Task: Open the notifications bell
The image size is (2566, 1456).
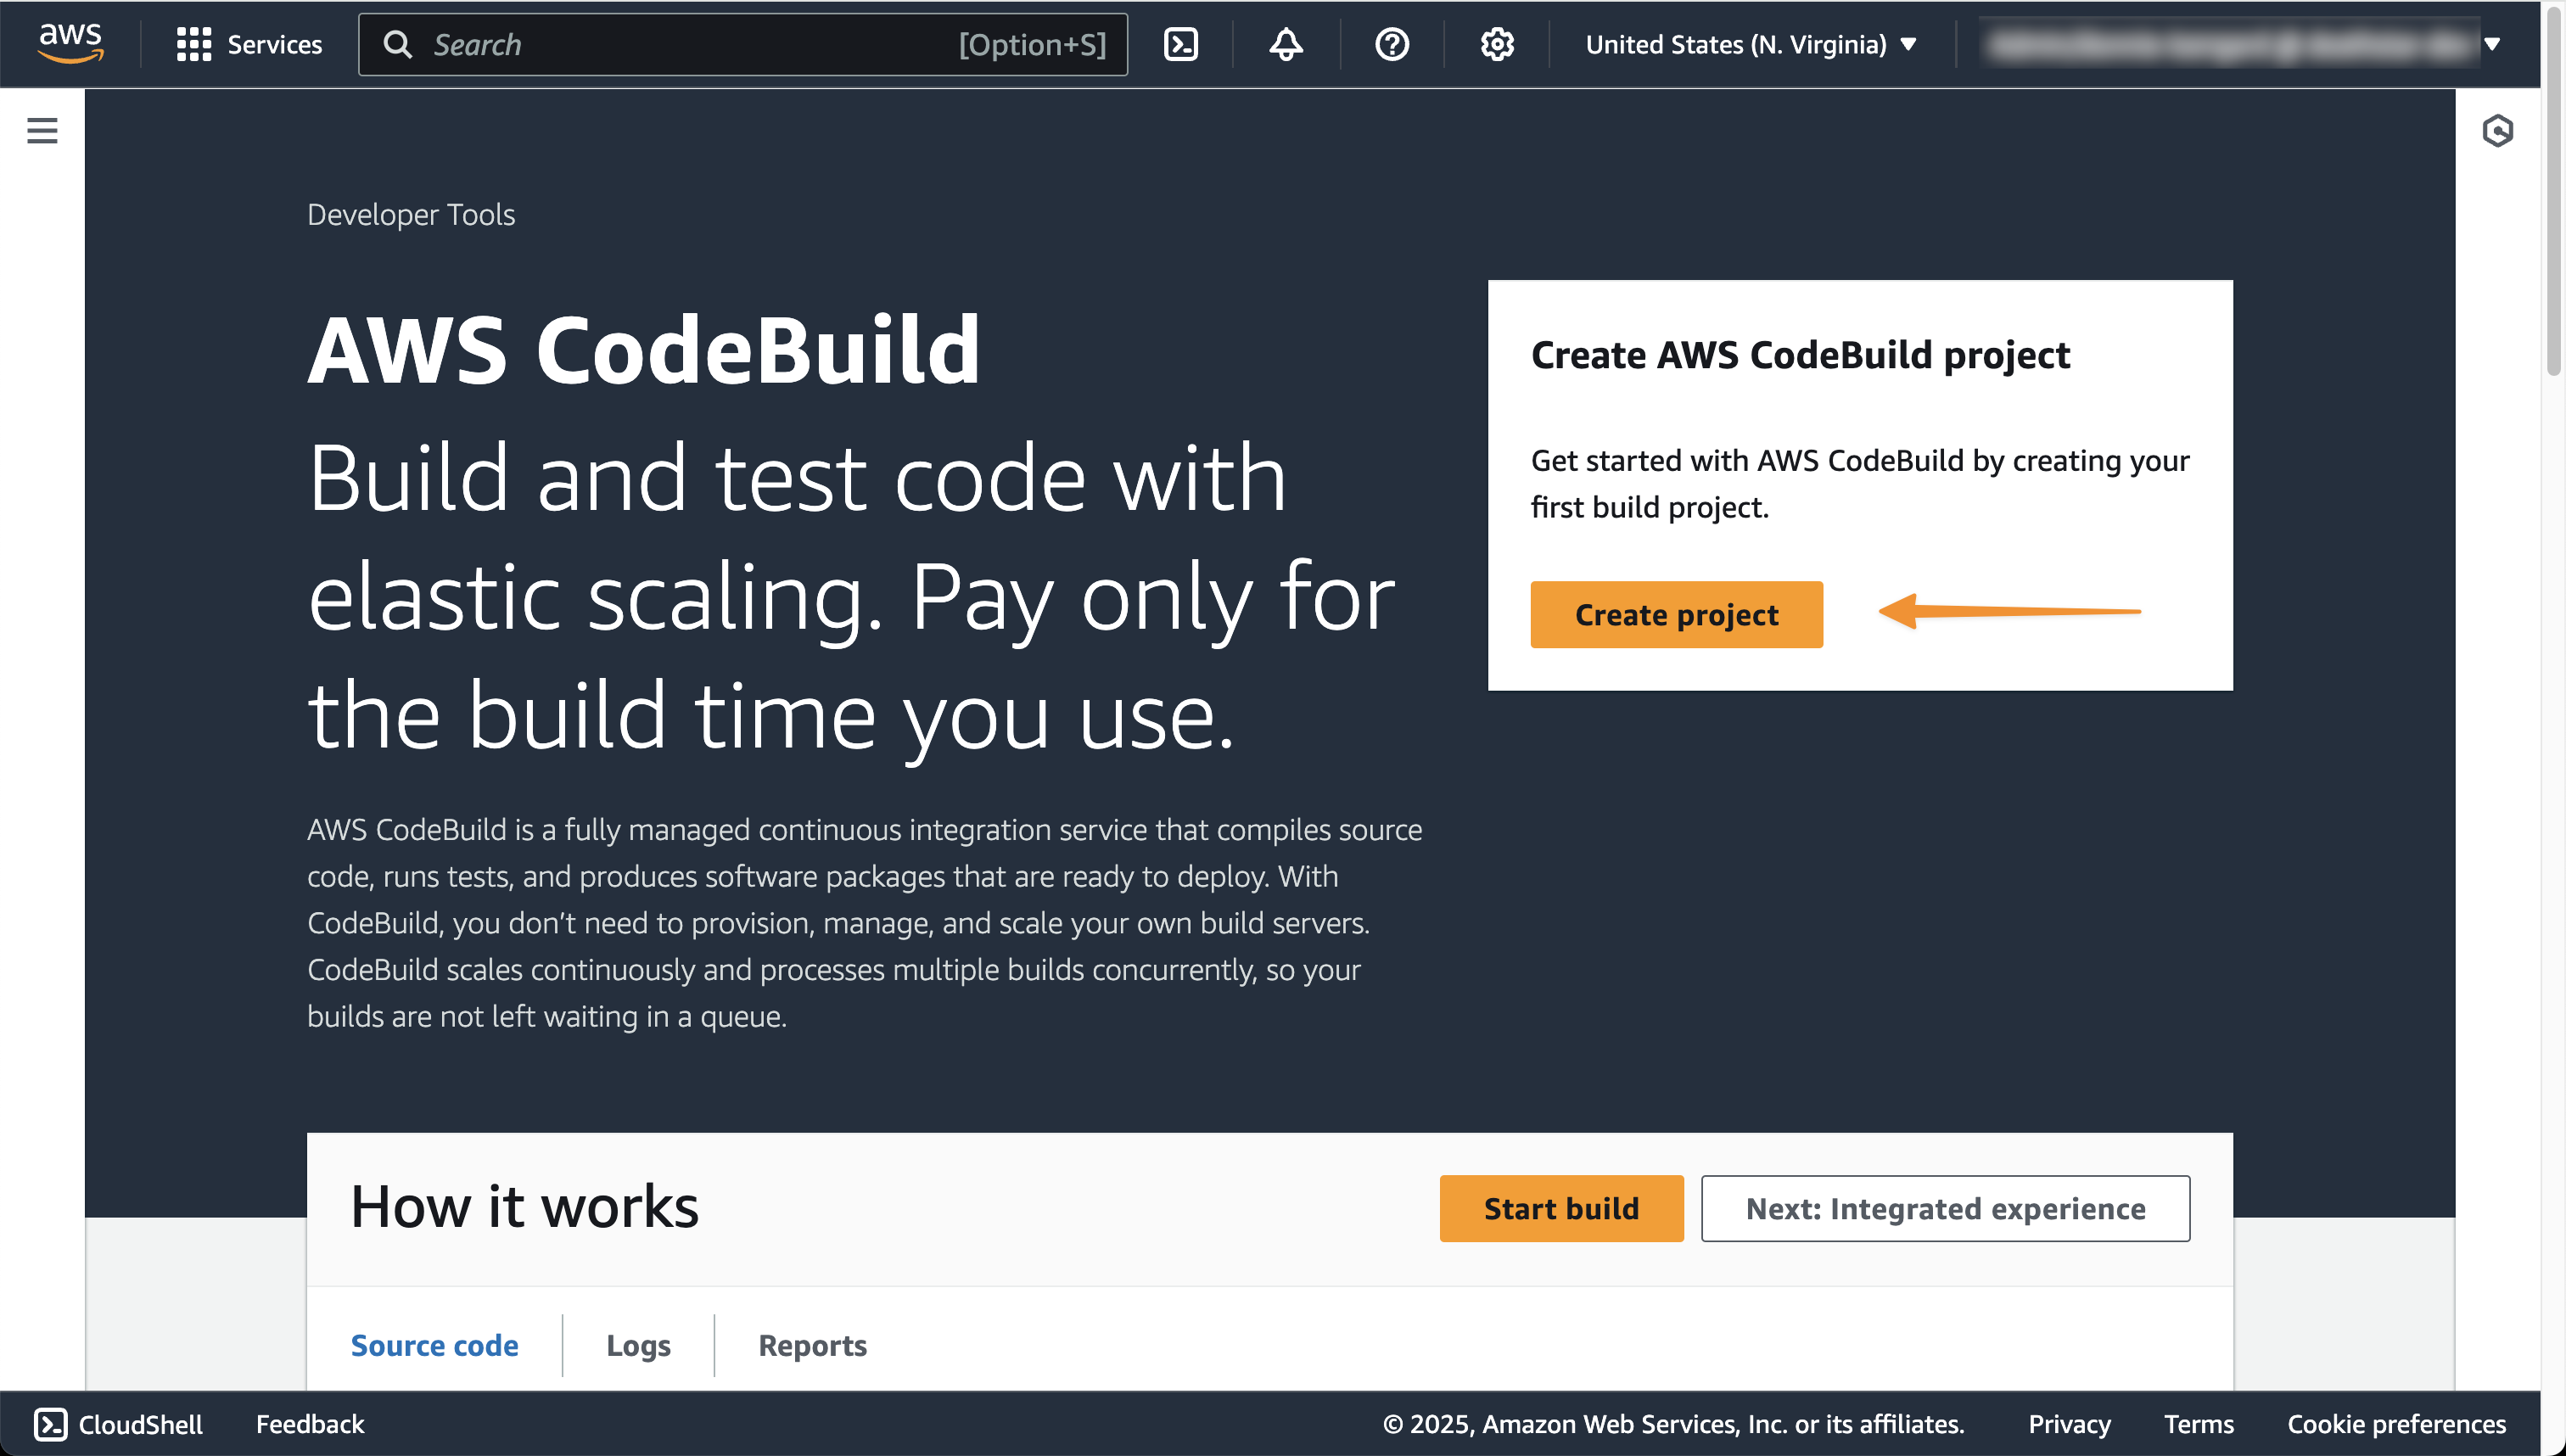Action: [x=1286, y=44]
